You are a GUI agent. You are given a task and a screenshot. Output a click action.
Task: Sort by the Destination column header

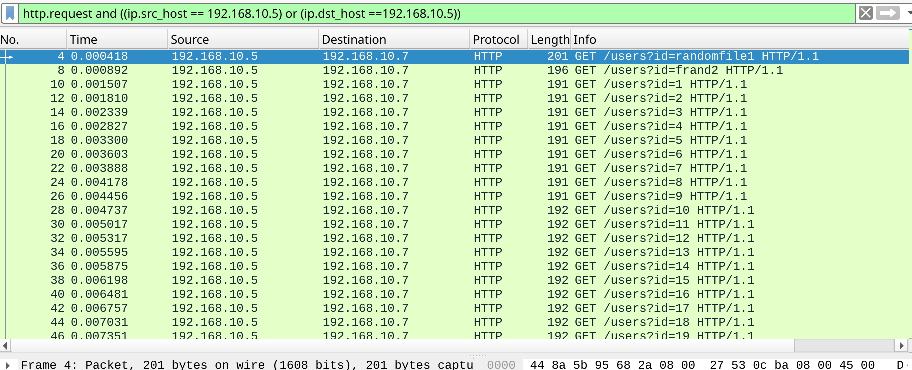(394, 40)
